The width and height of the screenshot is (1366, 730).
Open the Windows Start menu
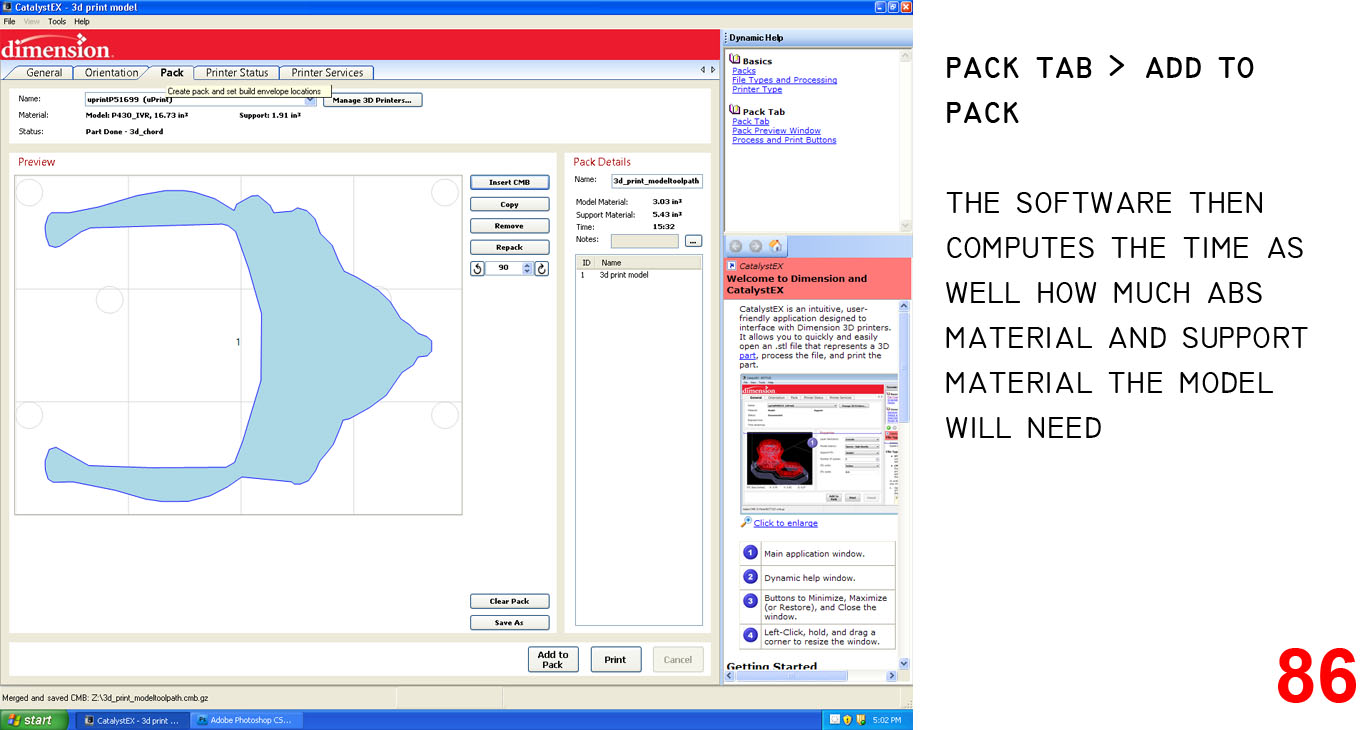coord(34,720)
